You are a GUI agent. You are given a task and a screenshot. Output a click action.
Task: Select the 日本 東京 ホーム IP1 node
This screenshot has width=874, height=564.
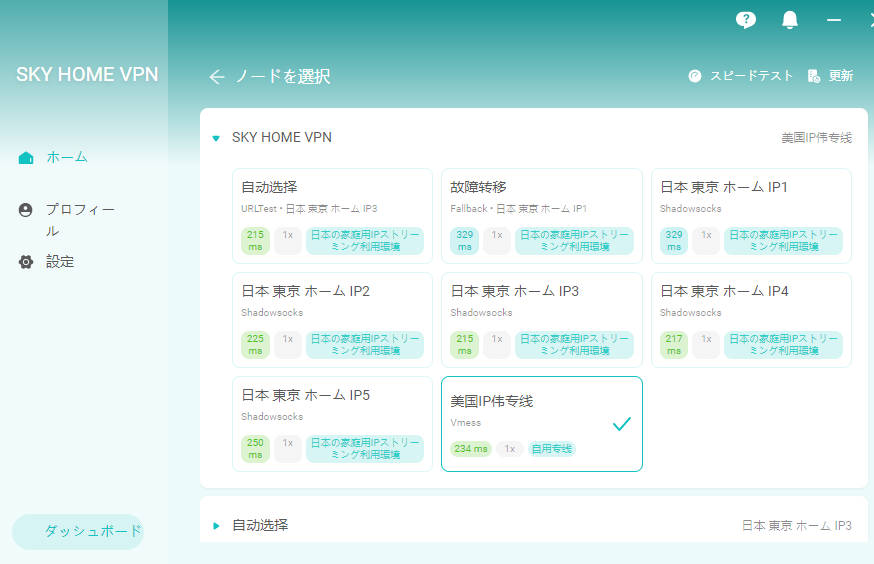751,216
